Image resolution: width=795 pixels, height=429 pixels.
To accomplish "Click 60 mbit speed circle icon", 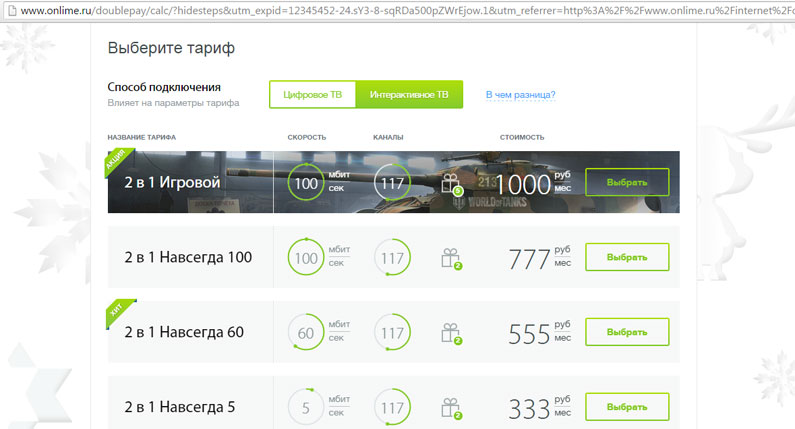I will pyautogui.click(x=306, y=333).
